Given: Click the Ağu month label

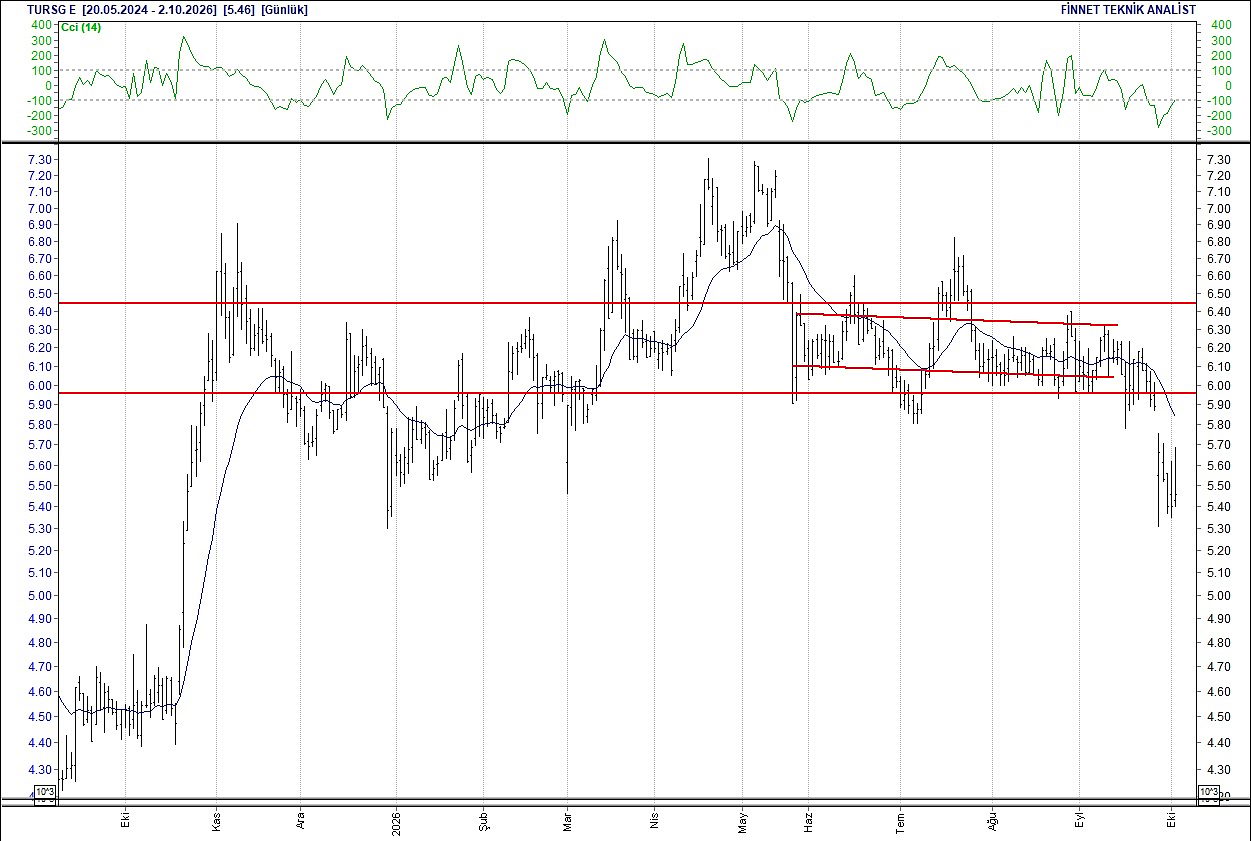Looking at the screenshot, I should coord(993,820).
